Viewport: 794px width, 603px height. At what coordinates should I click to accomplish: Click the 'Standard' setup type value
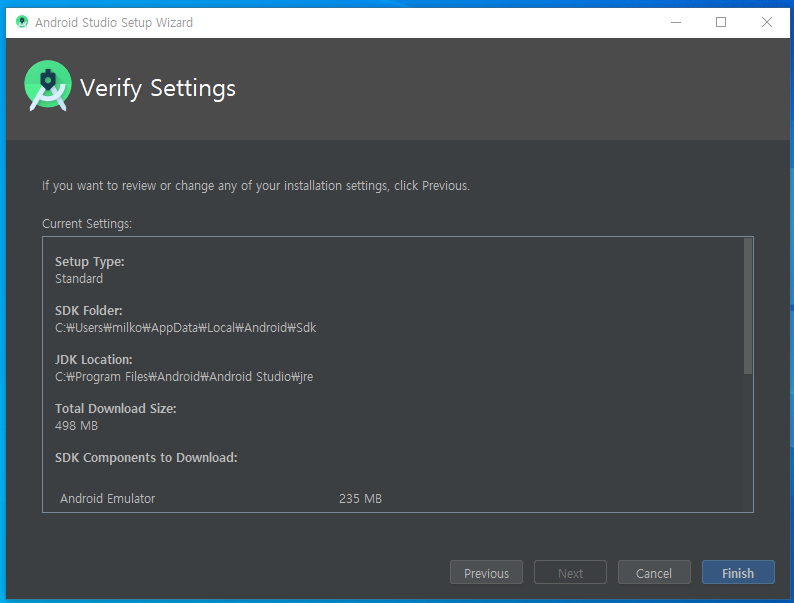pos(79,278)
